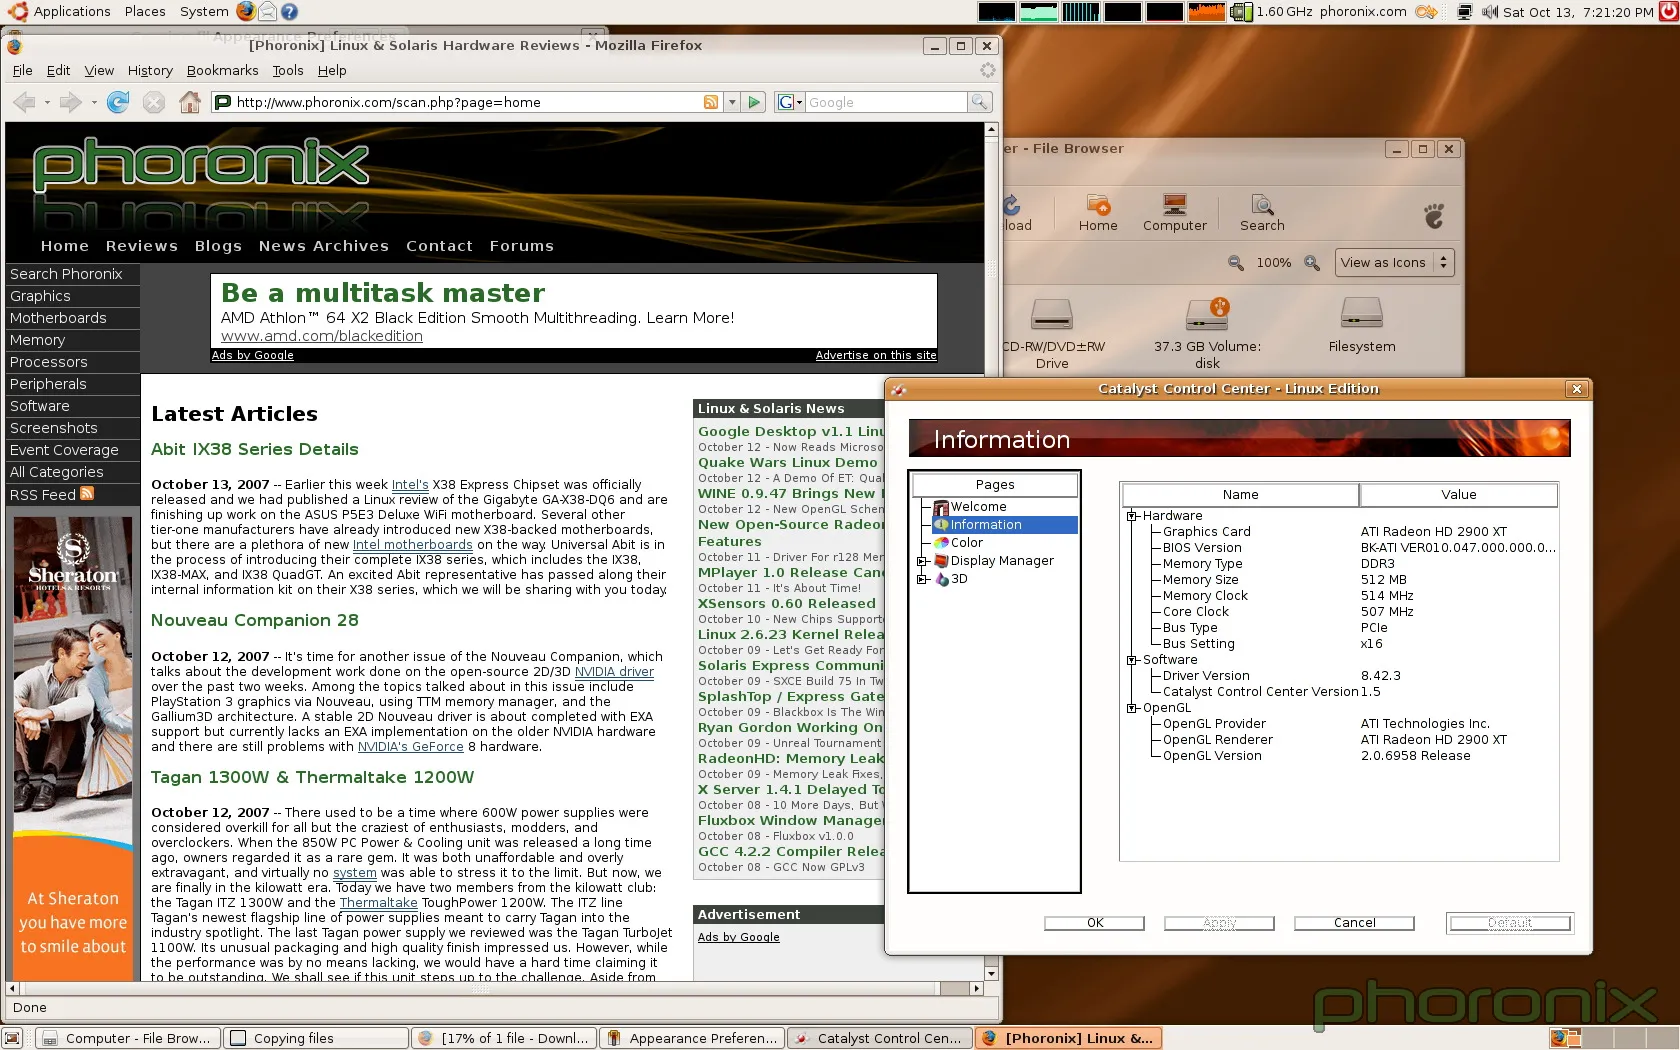Select Welcome page in Catalyst tree
The height and width of the screenshot is (1050, 1680).
(x=977, y=507)
